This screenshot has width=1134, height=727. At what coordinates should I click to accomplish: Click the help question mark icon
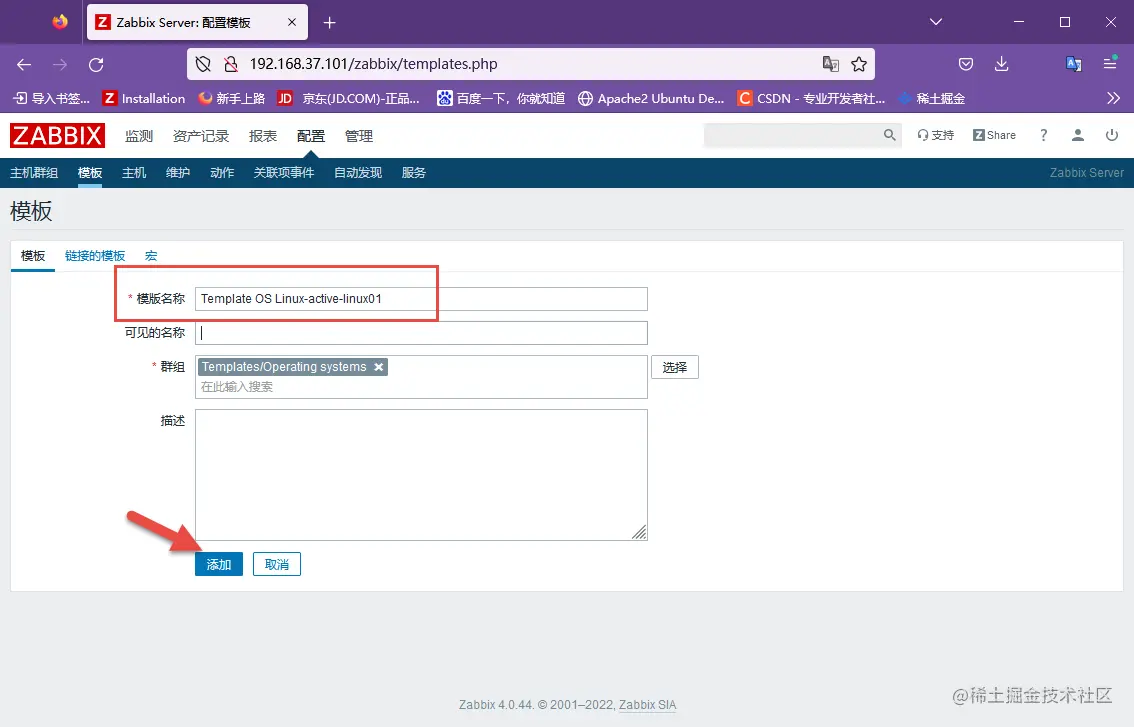pyautogui.click(x=1043, y=134)
